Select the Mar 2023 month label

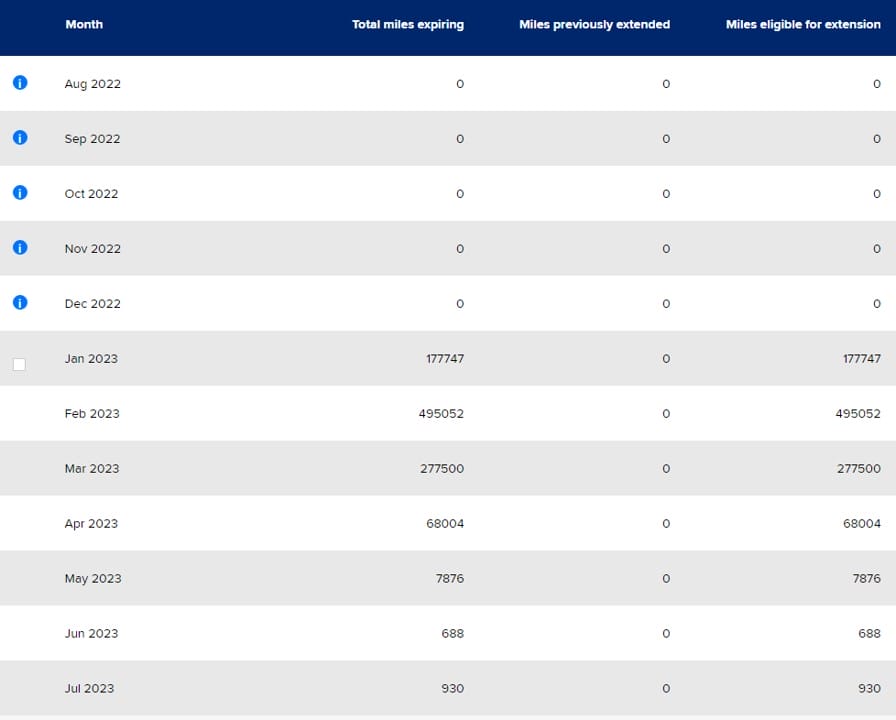[92, 468]
